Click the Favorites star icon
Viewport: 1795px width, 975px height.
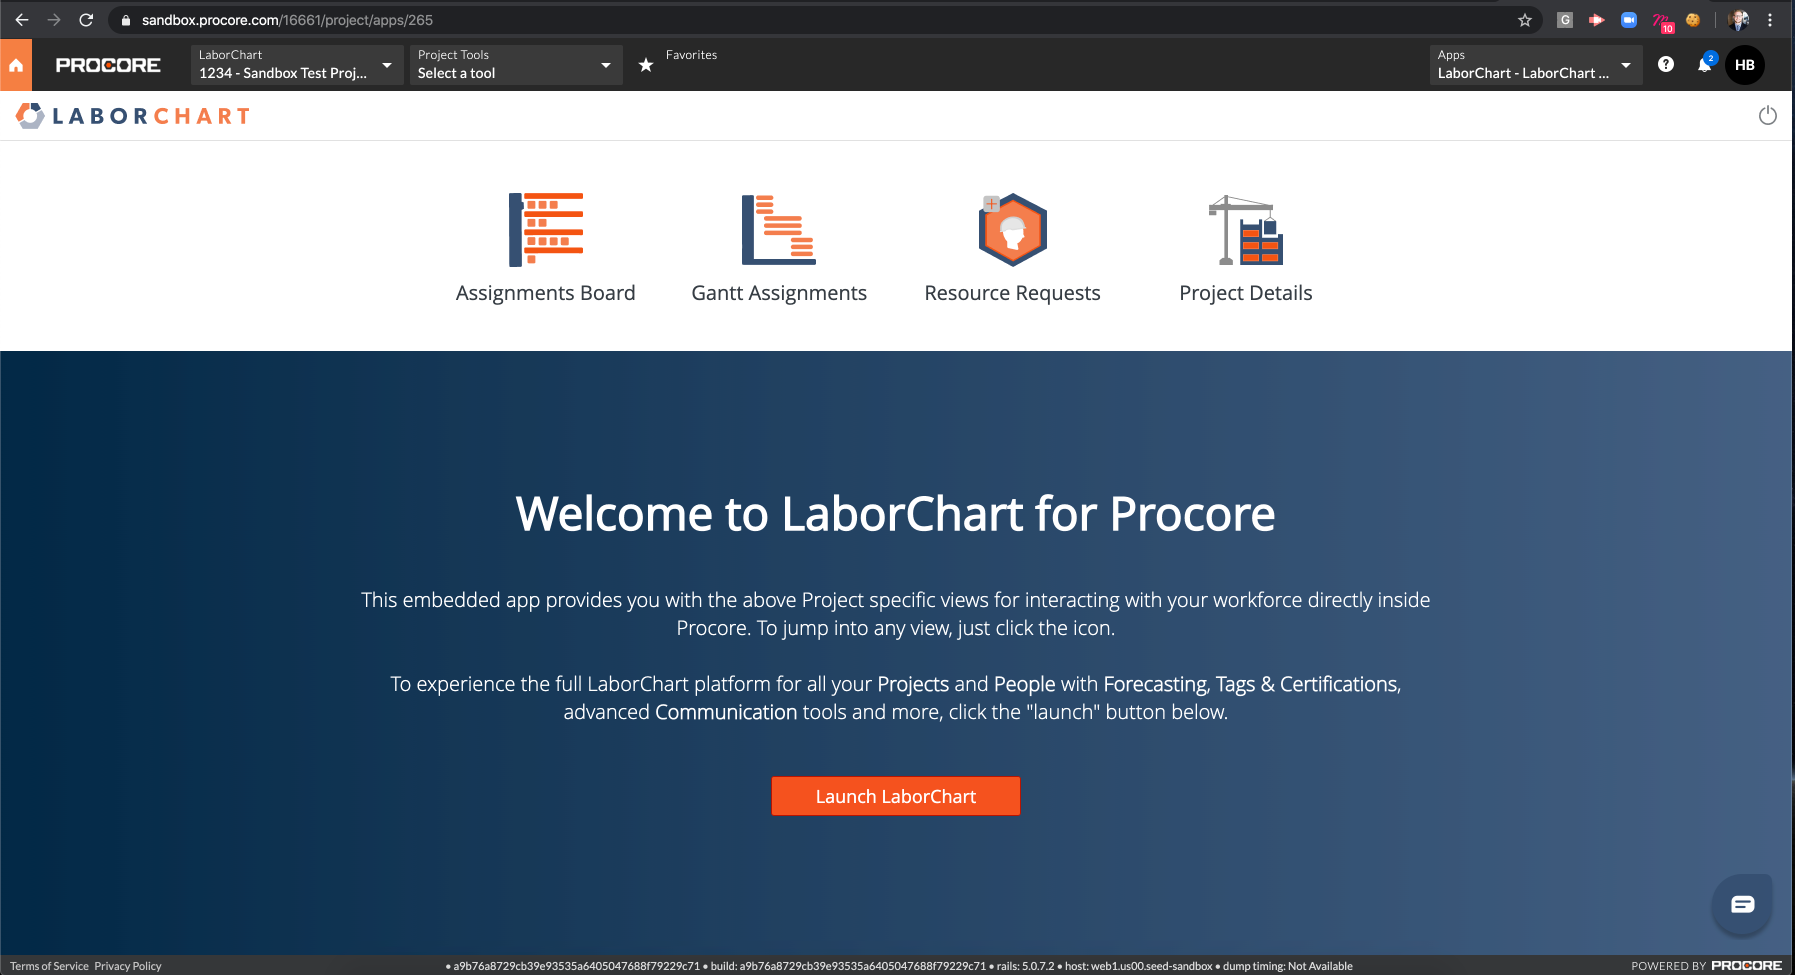pyautogui.click(x=646, y=65)
